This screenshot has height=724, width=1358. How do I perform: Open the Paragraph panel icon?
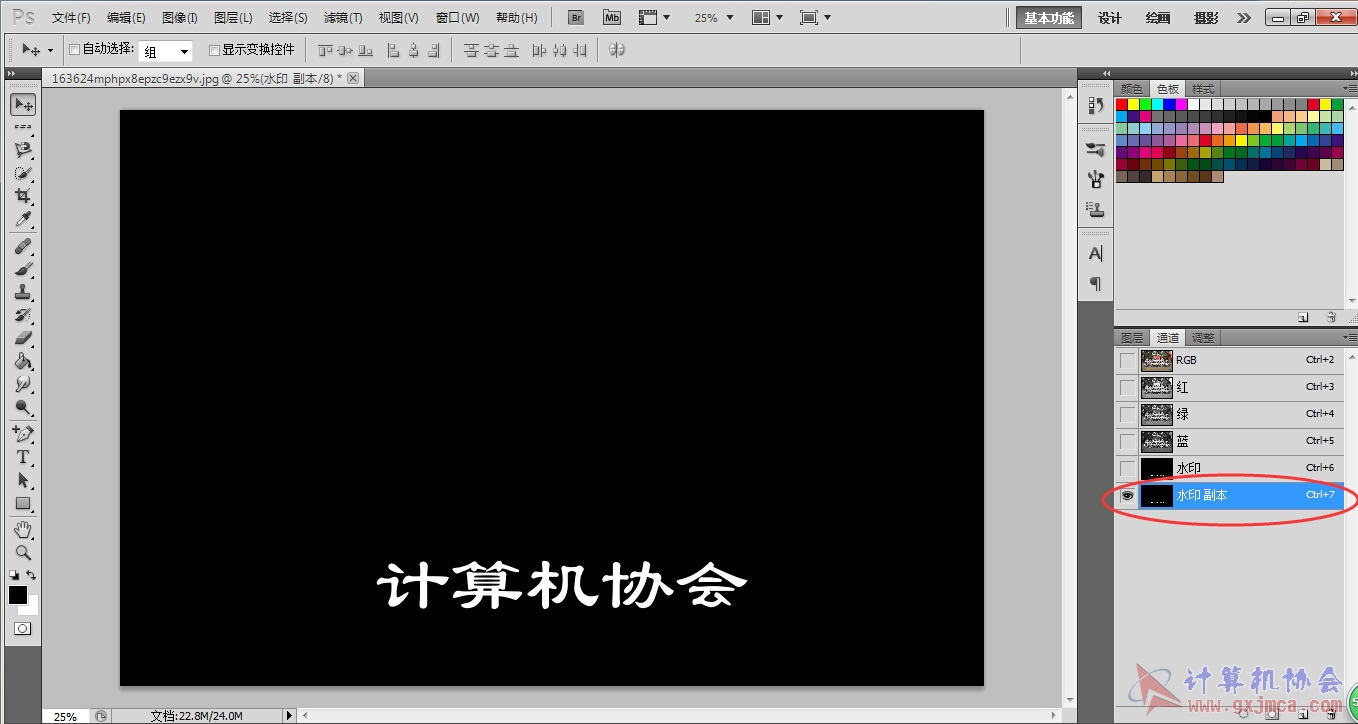(1095, 284)
